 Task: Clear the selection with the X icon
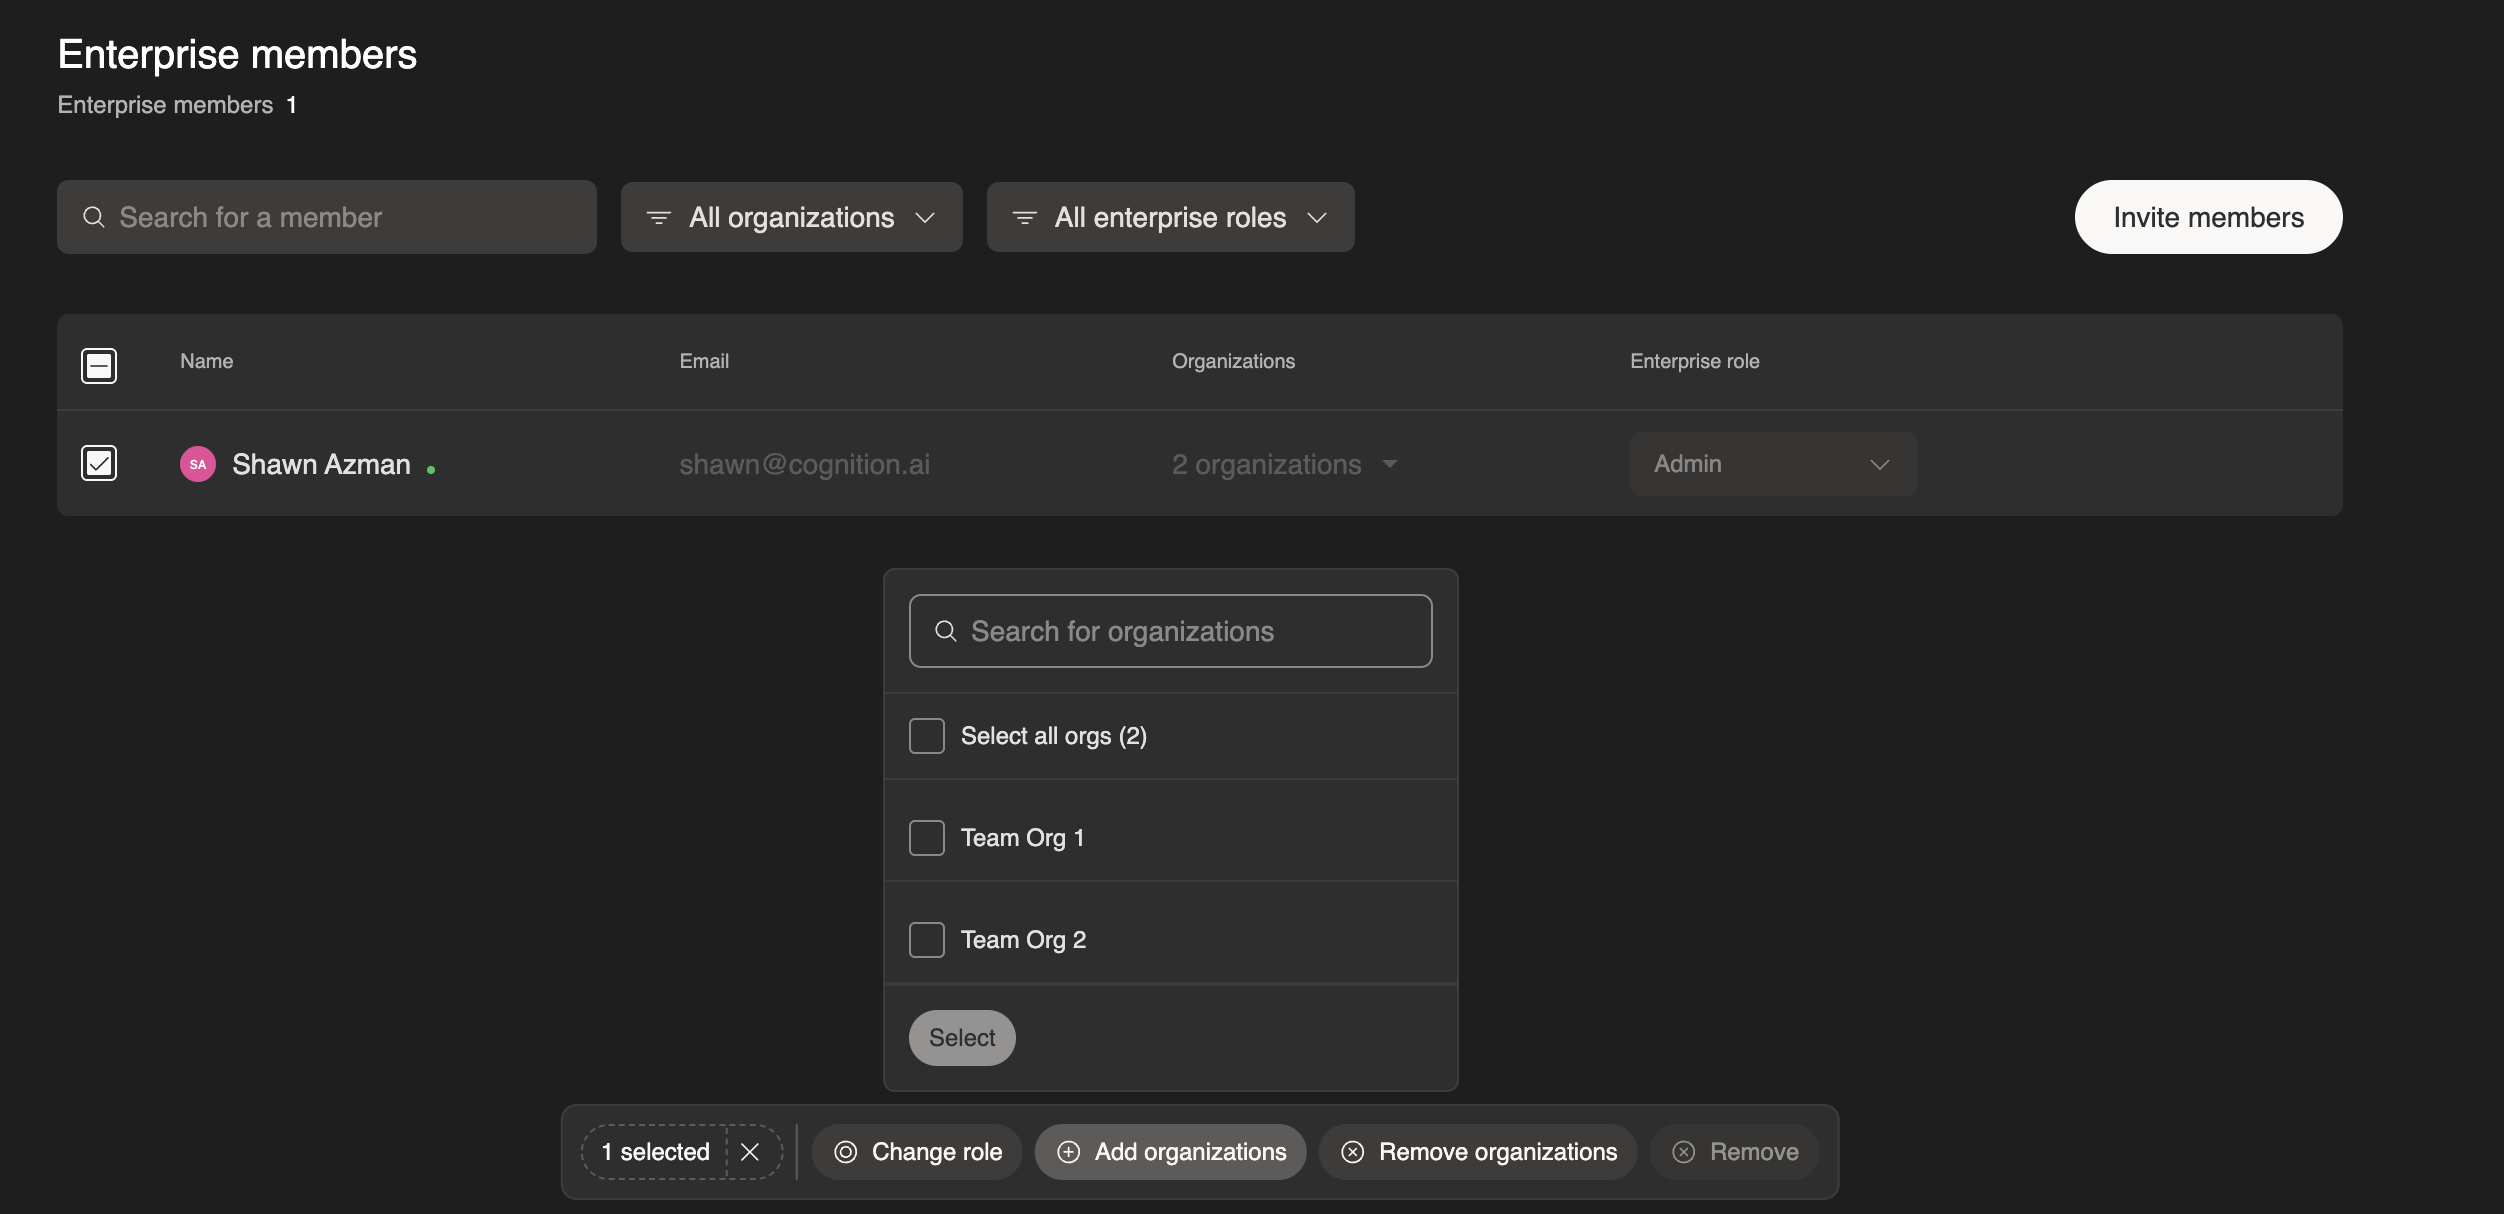(750, 1152)
